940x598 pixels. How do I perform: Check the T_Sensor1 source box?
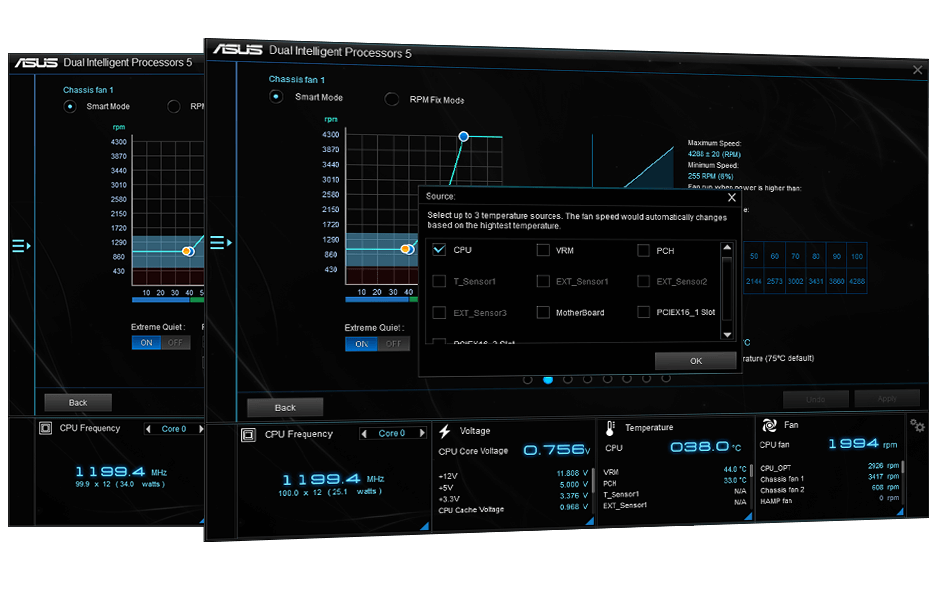click(439, 281)
